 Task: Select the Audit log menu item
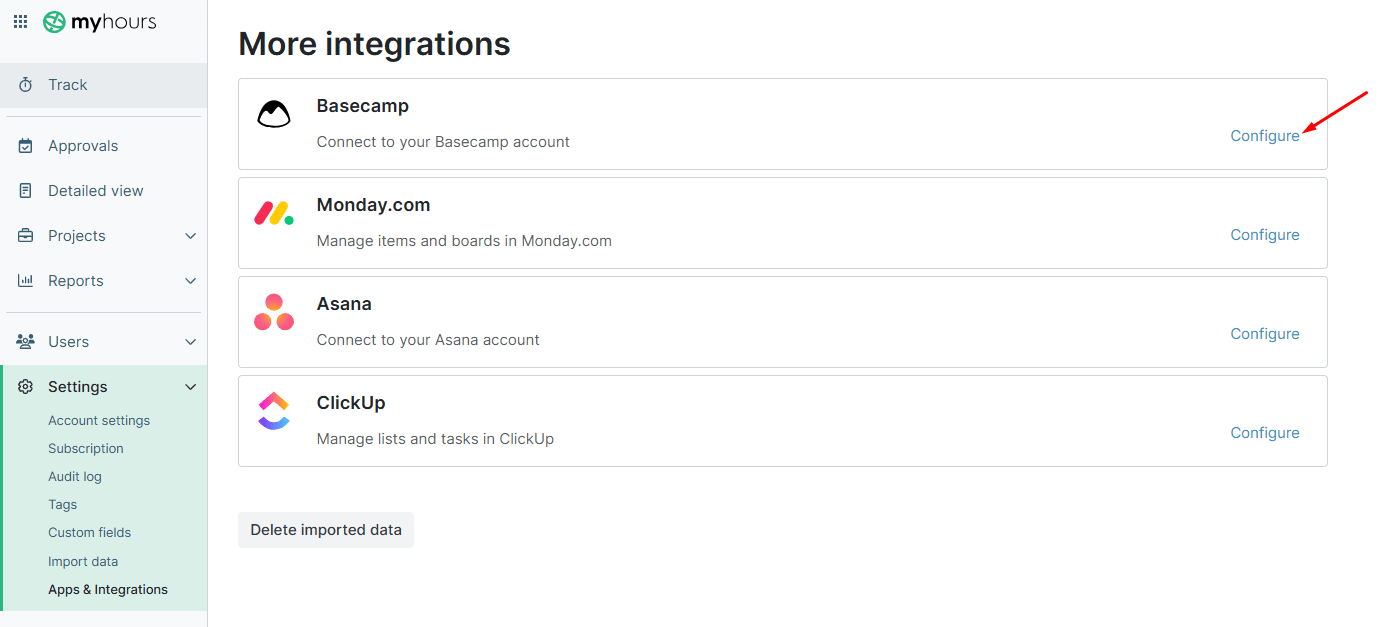(74, 476)
